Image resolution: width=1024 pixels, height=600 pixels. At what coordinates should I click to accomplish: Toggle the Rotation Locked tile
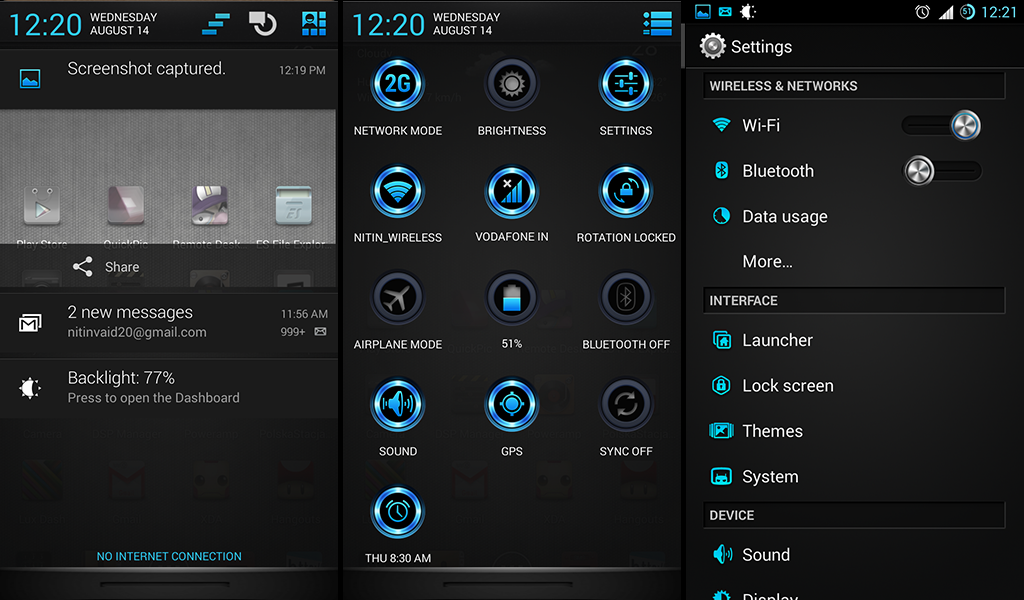[x=626, y=192]
